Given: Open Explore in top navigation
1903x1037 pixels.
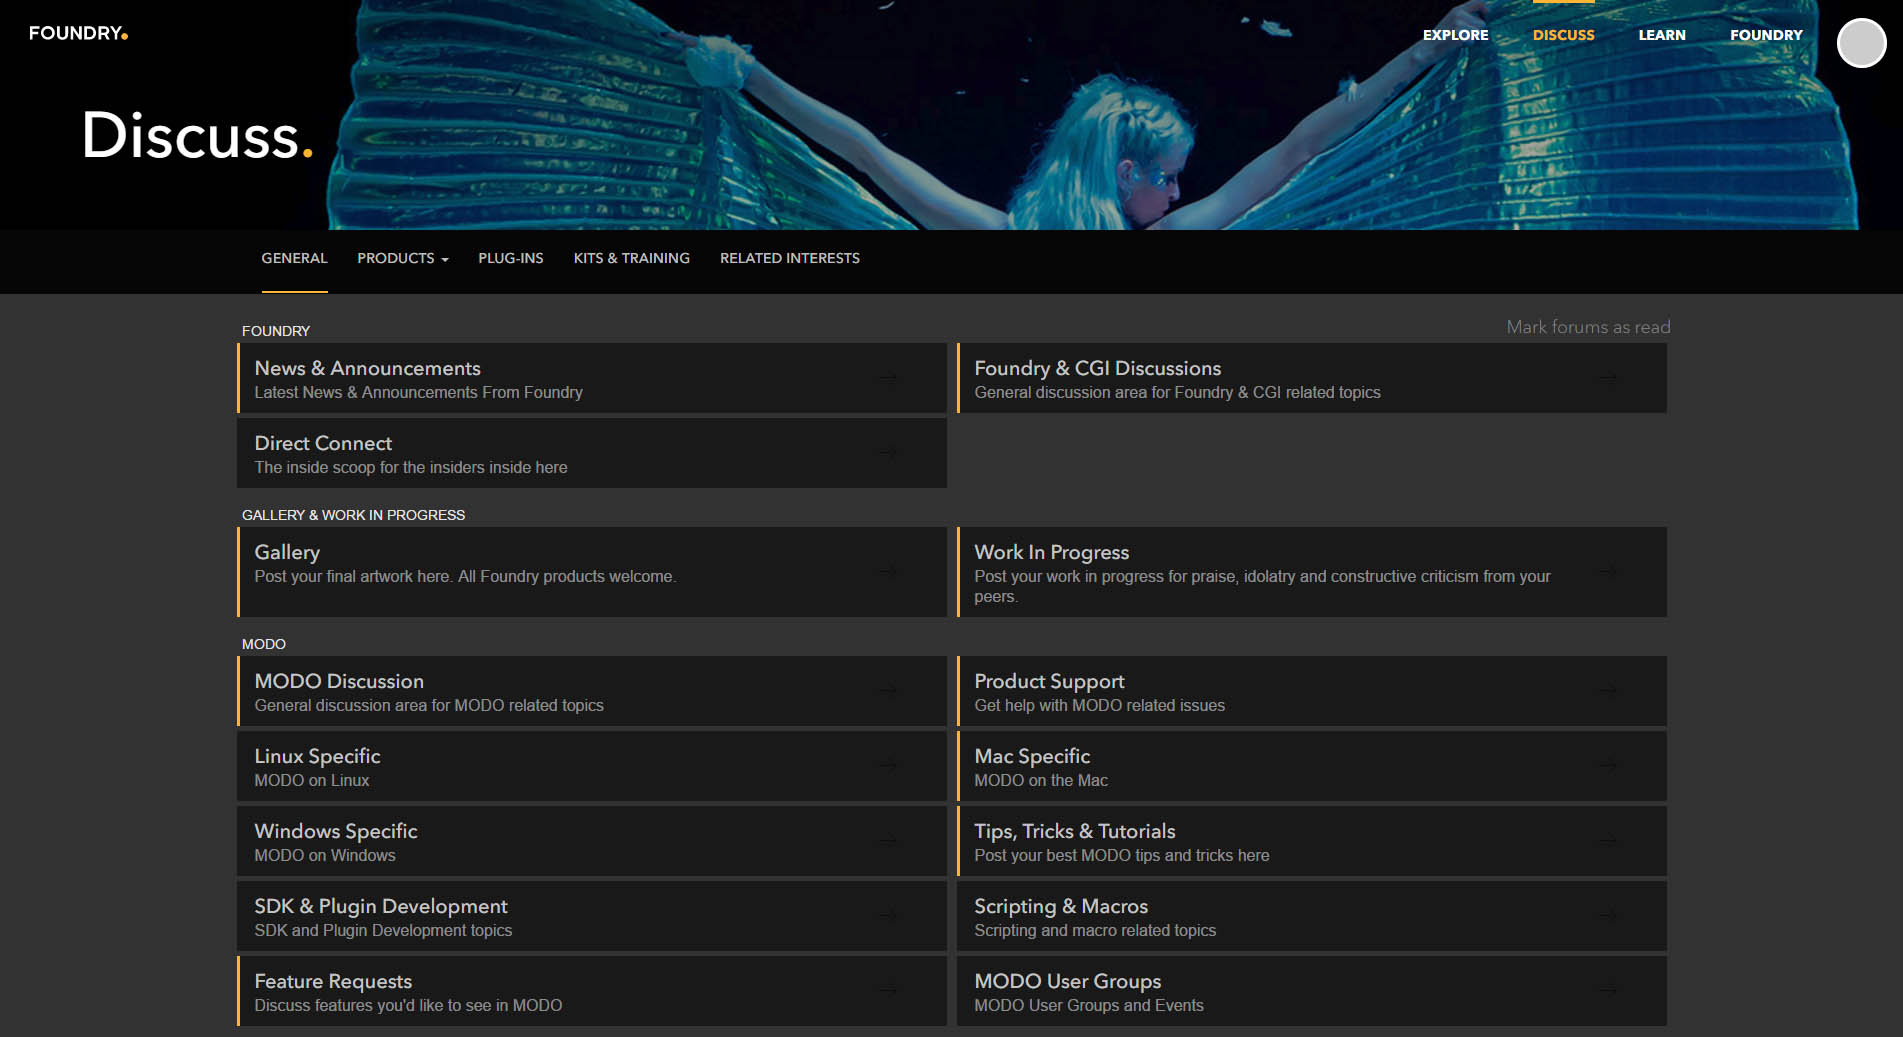Looking at the screenshot, I should [x=1455, y=35].
